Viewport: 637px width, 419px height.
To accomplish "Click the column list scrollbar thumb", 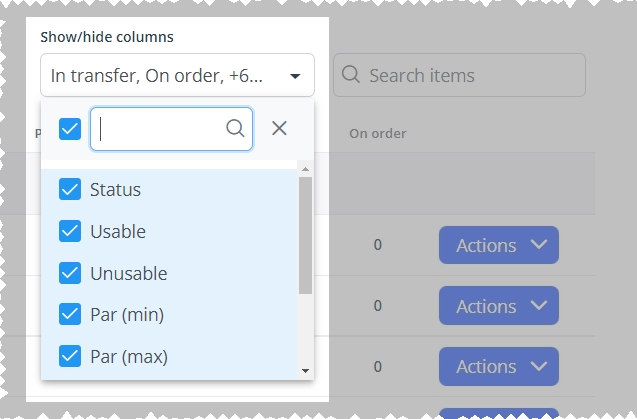I will (306, 235).
